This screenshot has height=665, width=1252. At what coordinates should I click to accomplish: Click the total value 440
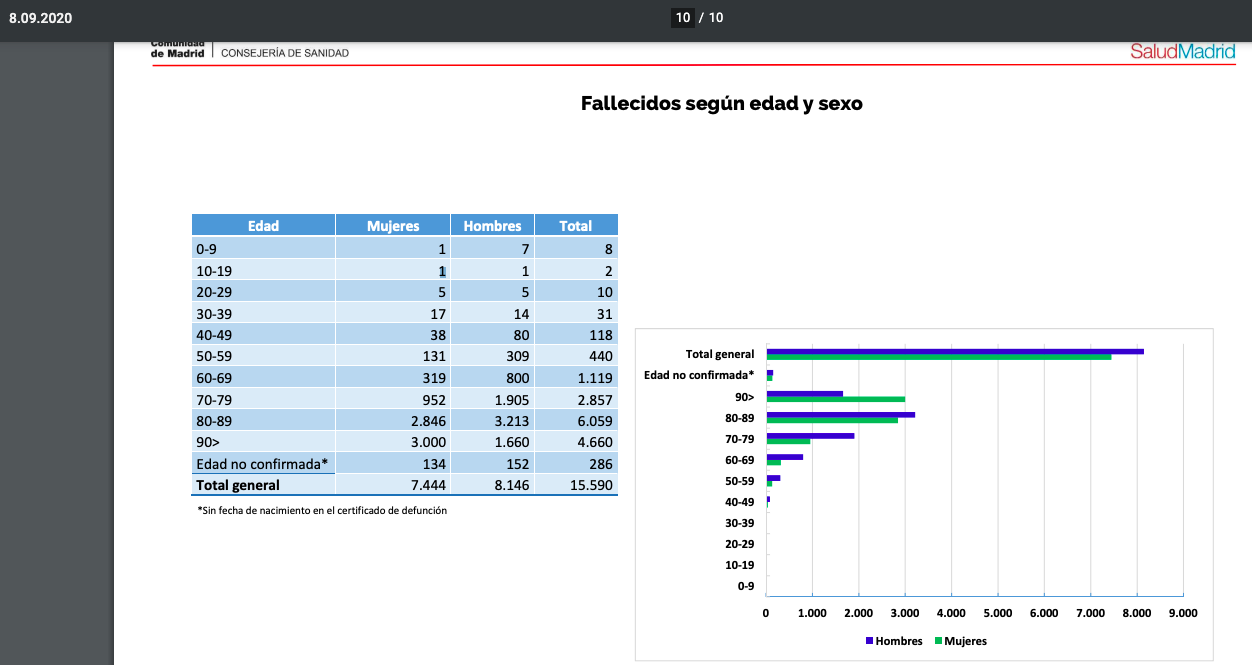pyautogui.click(x=600, y=356)
